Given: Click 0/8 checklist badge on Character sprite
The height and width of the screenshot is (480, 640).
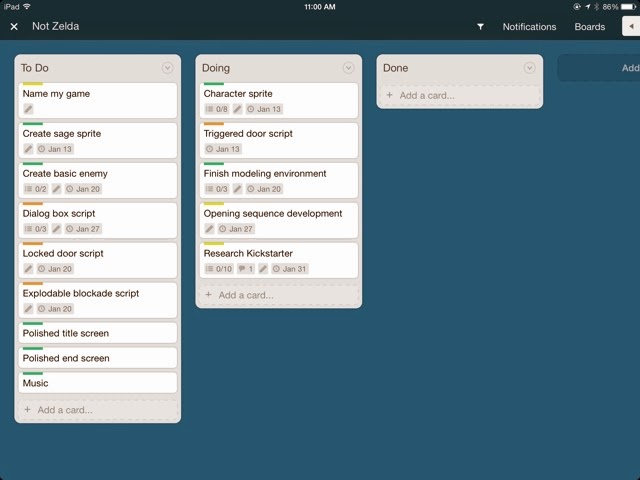Looking at the screenshot, I should (x=217, y=109).
